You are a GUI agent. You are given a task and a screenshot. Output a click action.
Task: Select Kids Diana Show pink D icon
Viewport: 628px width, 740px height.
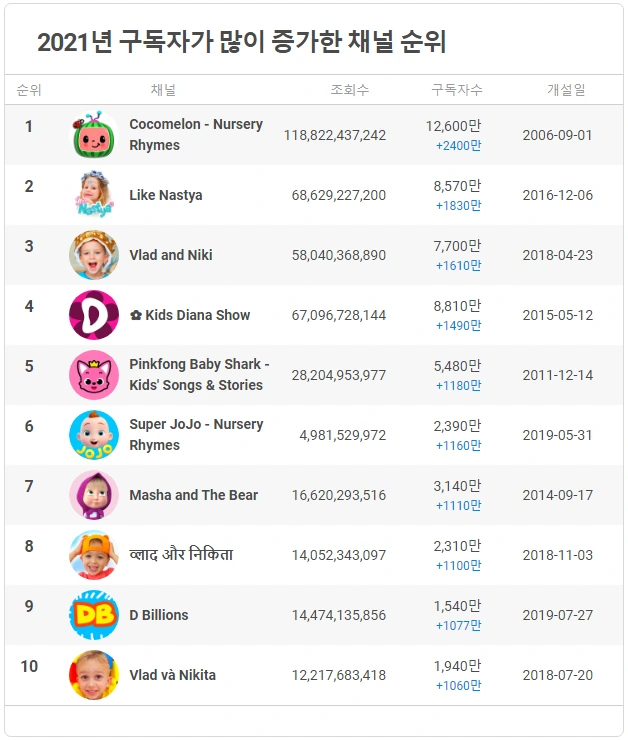click(x=94, y=315)
